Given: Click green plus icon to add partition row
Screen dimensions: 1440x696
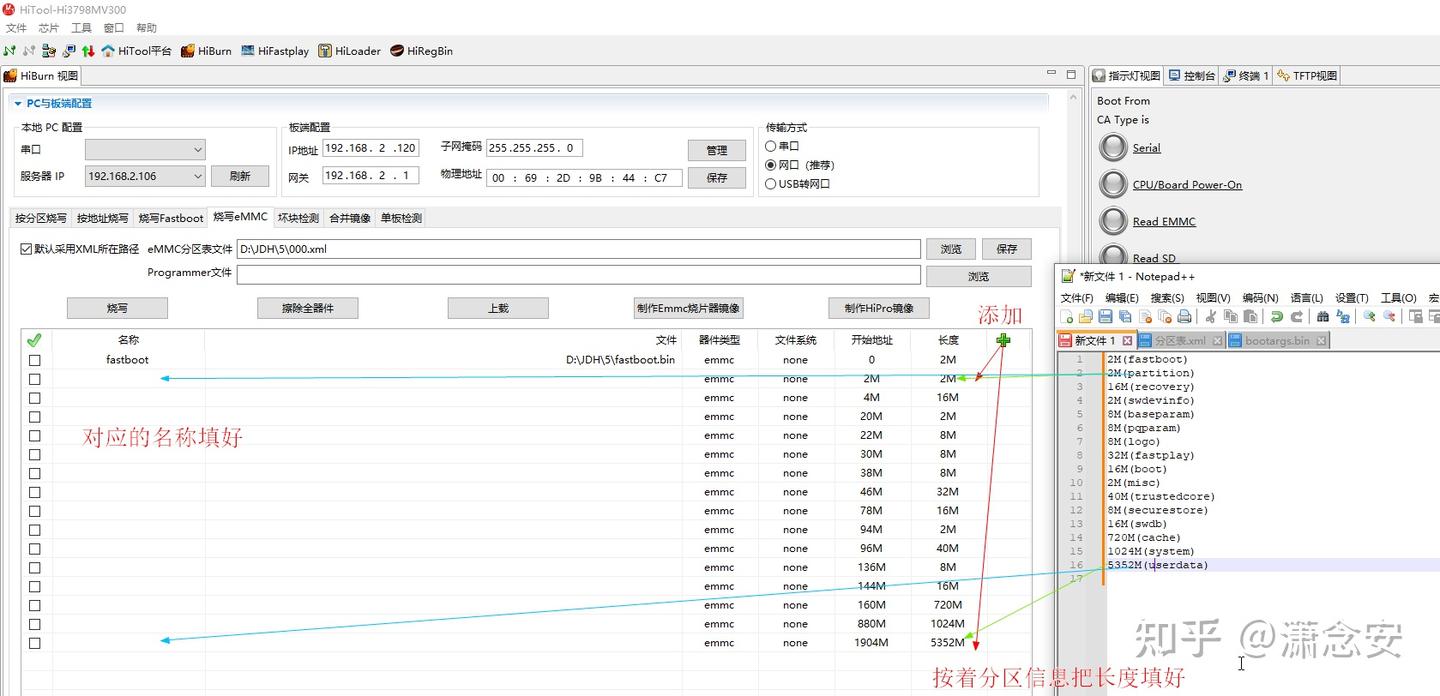Looking at the screenshot, I should coord(1003,340).
